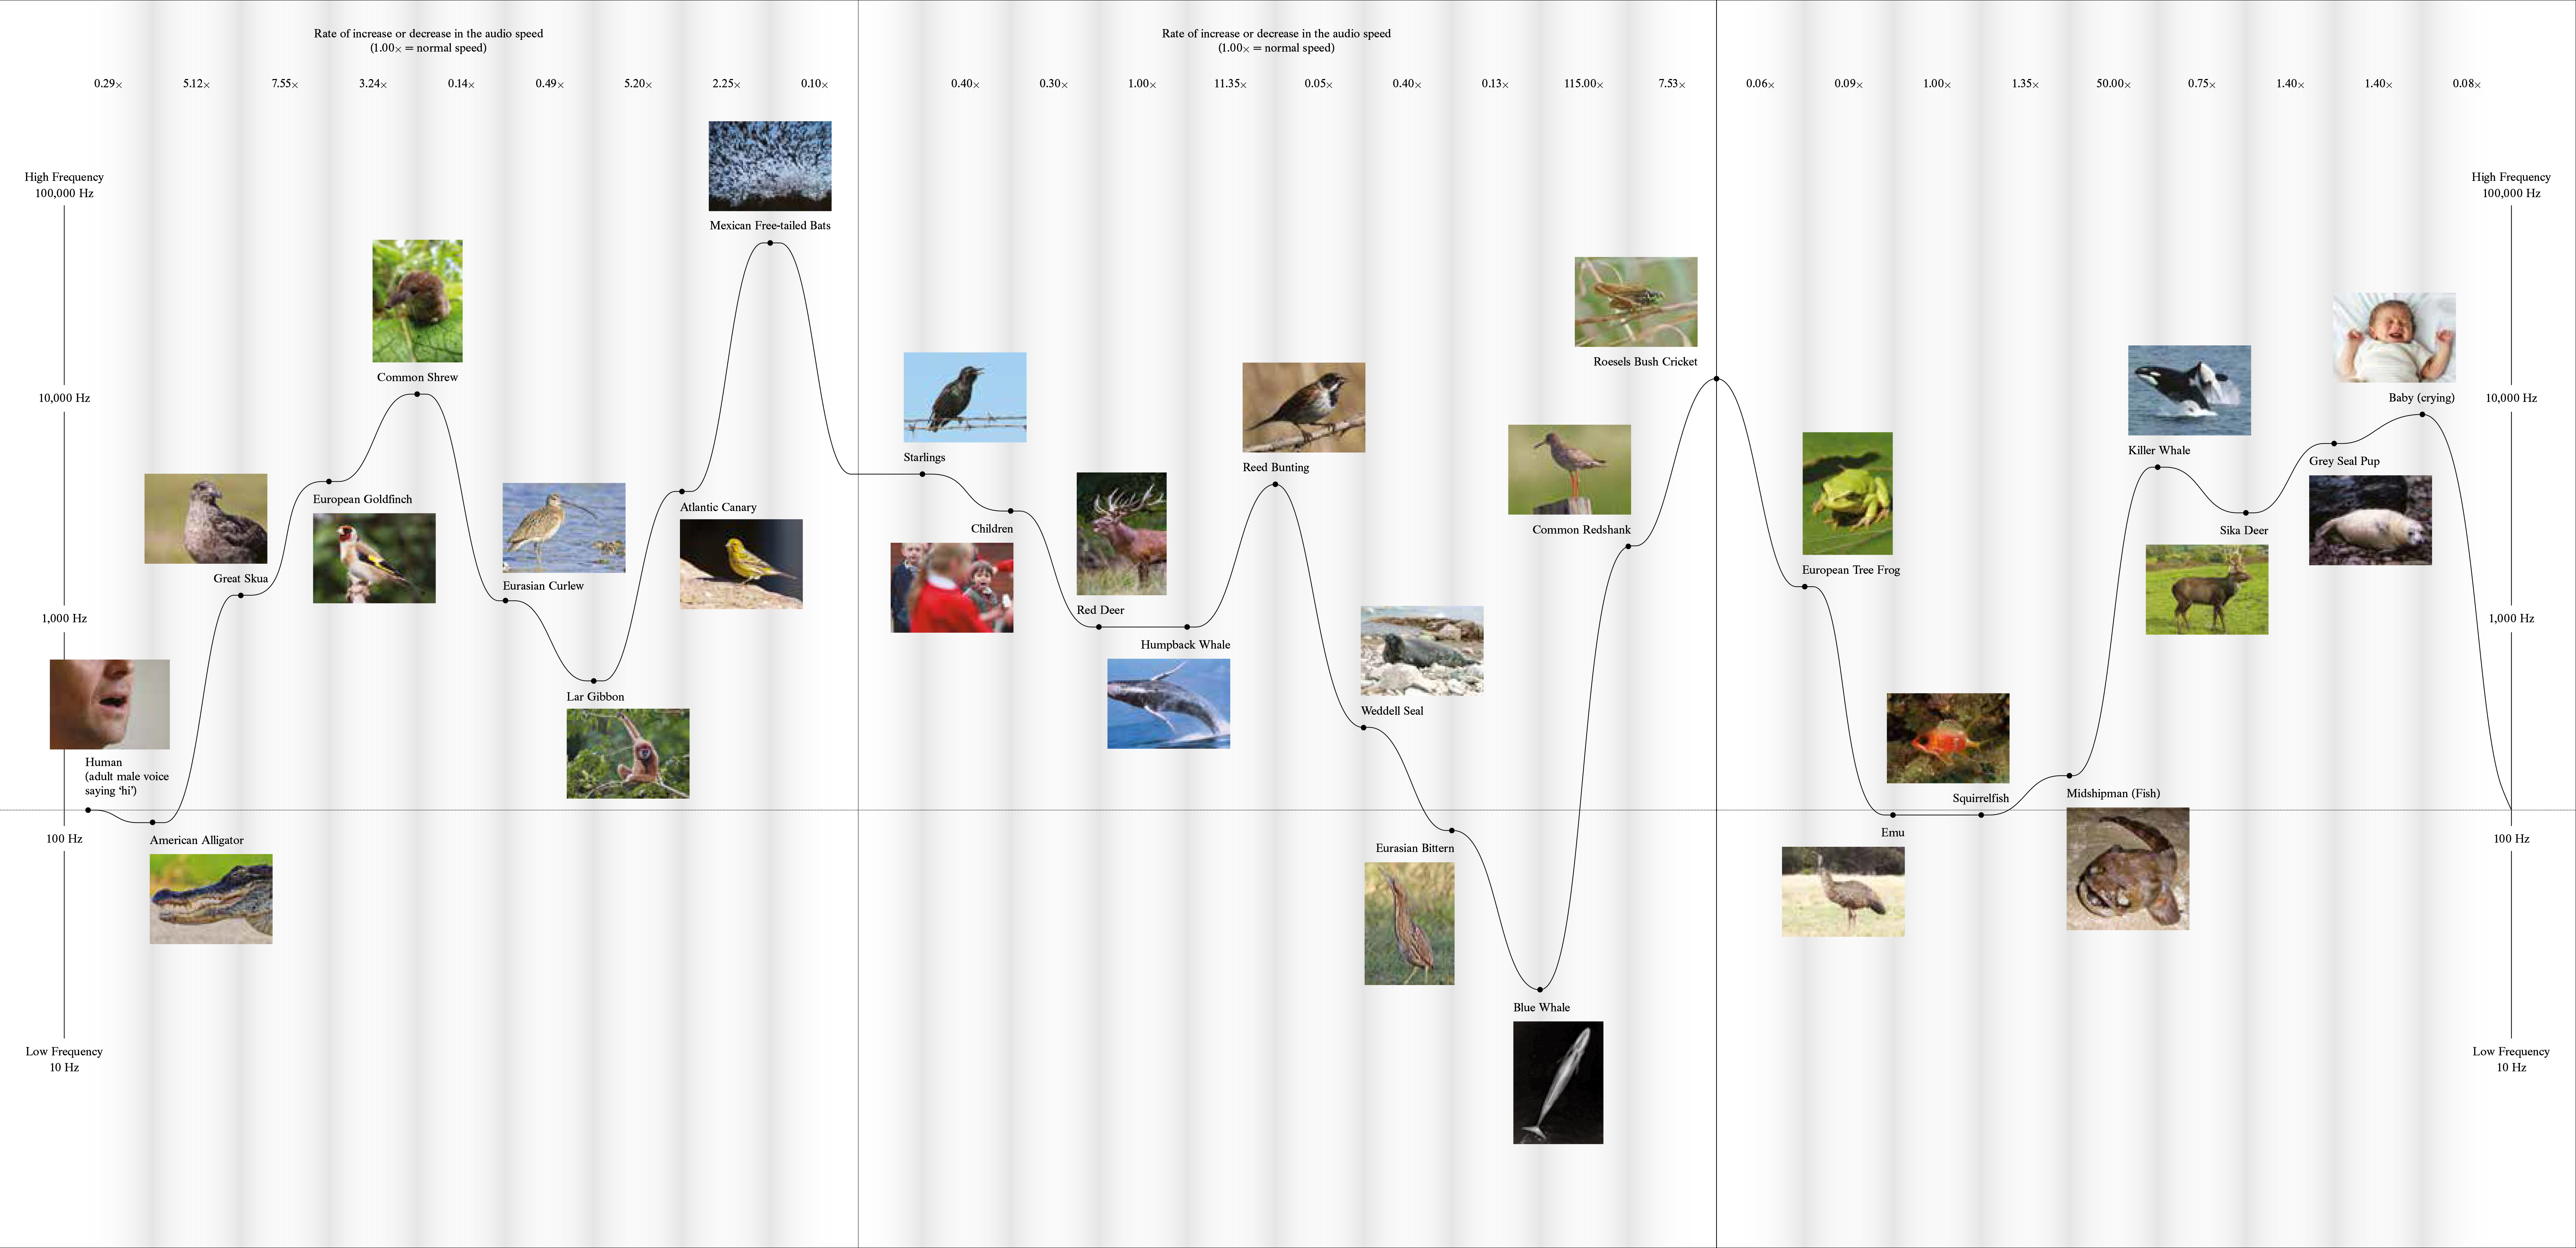This screenshot has width=2576, height=1248.
Task: Click the 3.24× audio speed value
Action: tap(373, 84)
